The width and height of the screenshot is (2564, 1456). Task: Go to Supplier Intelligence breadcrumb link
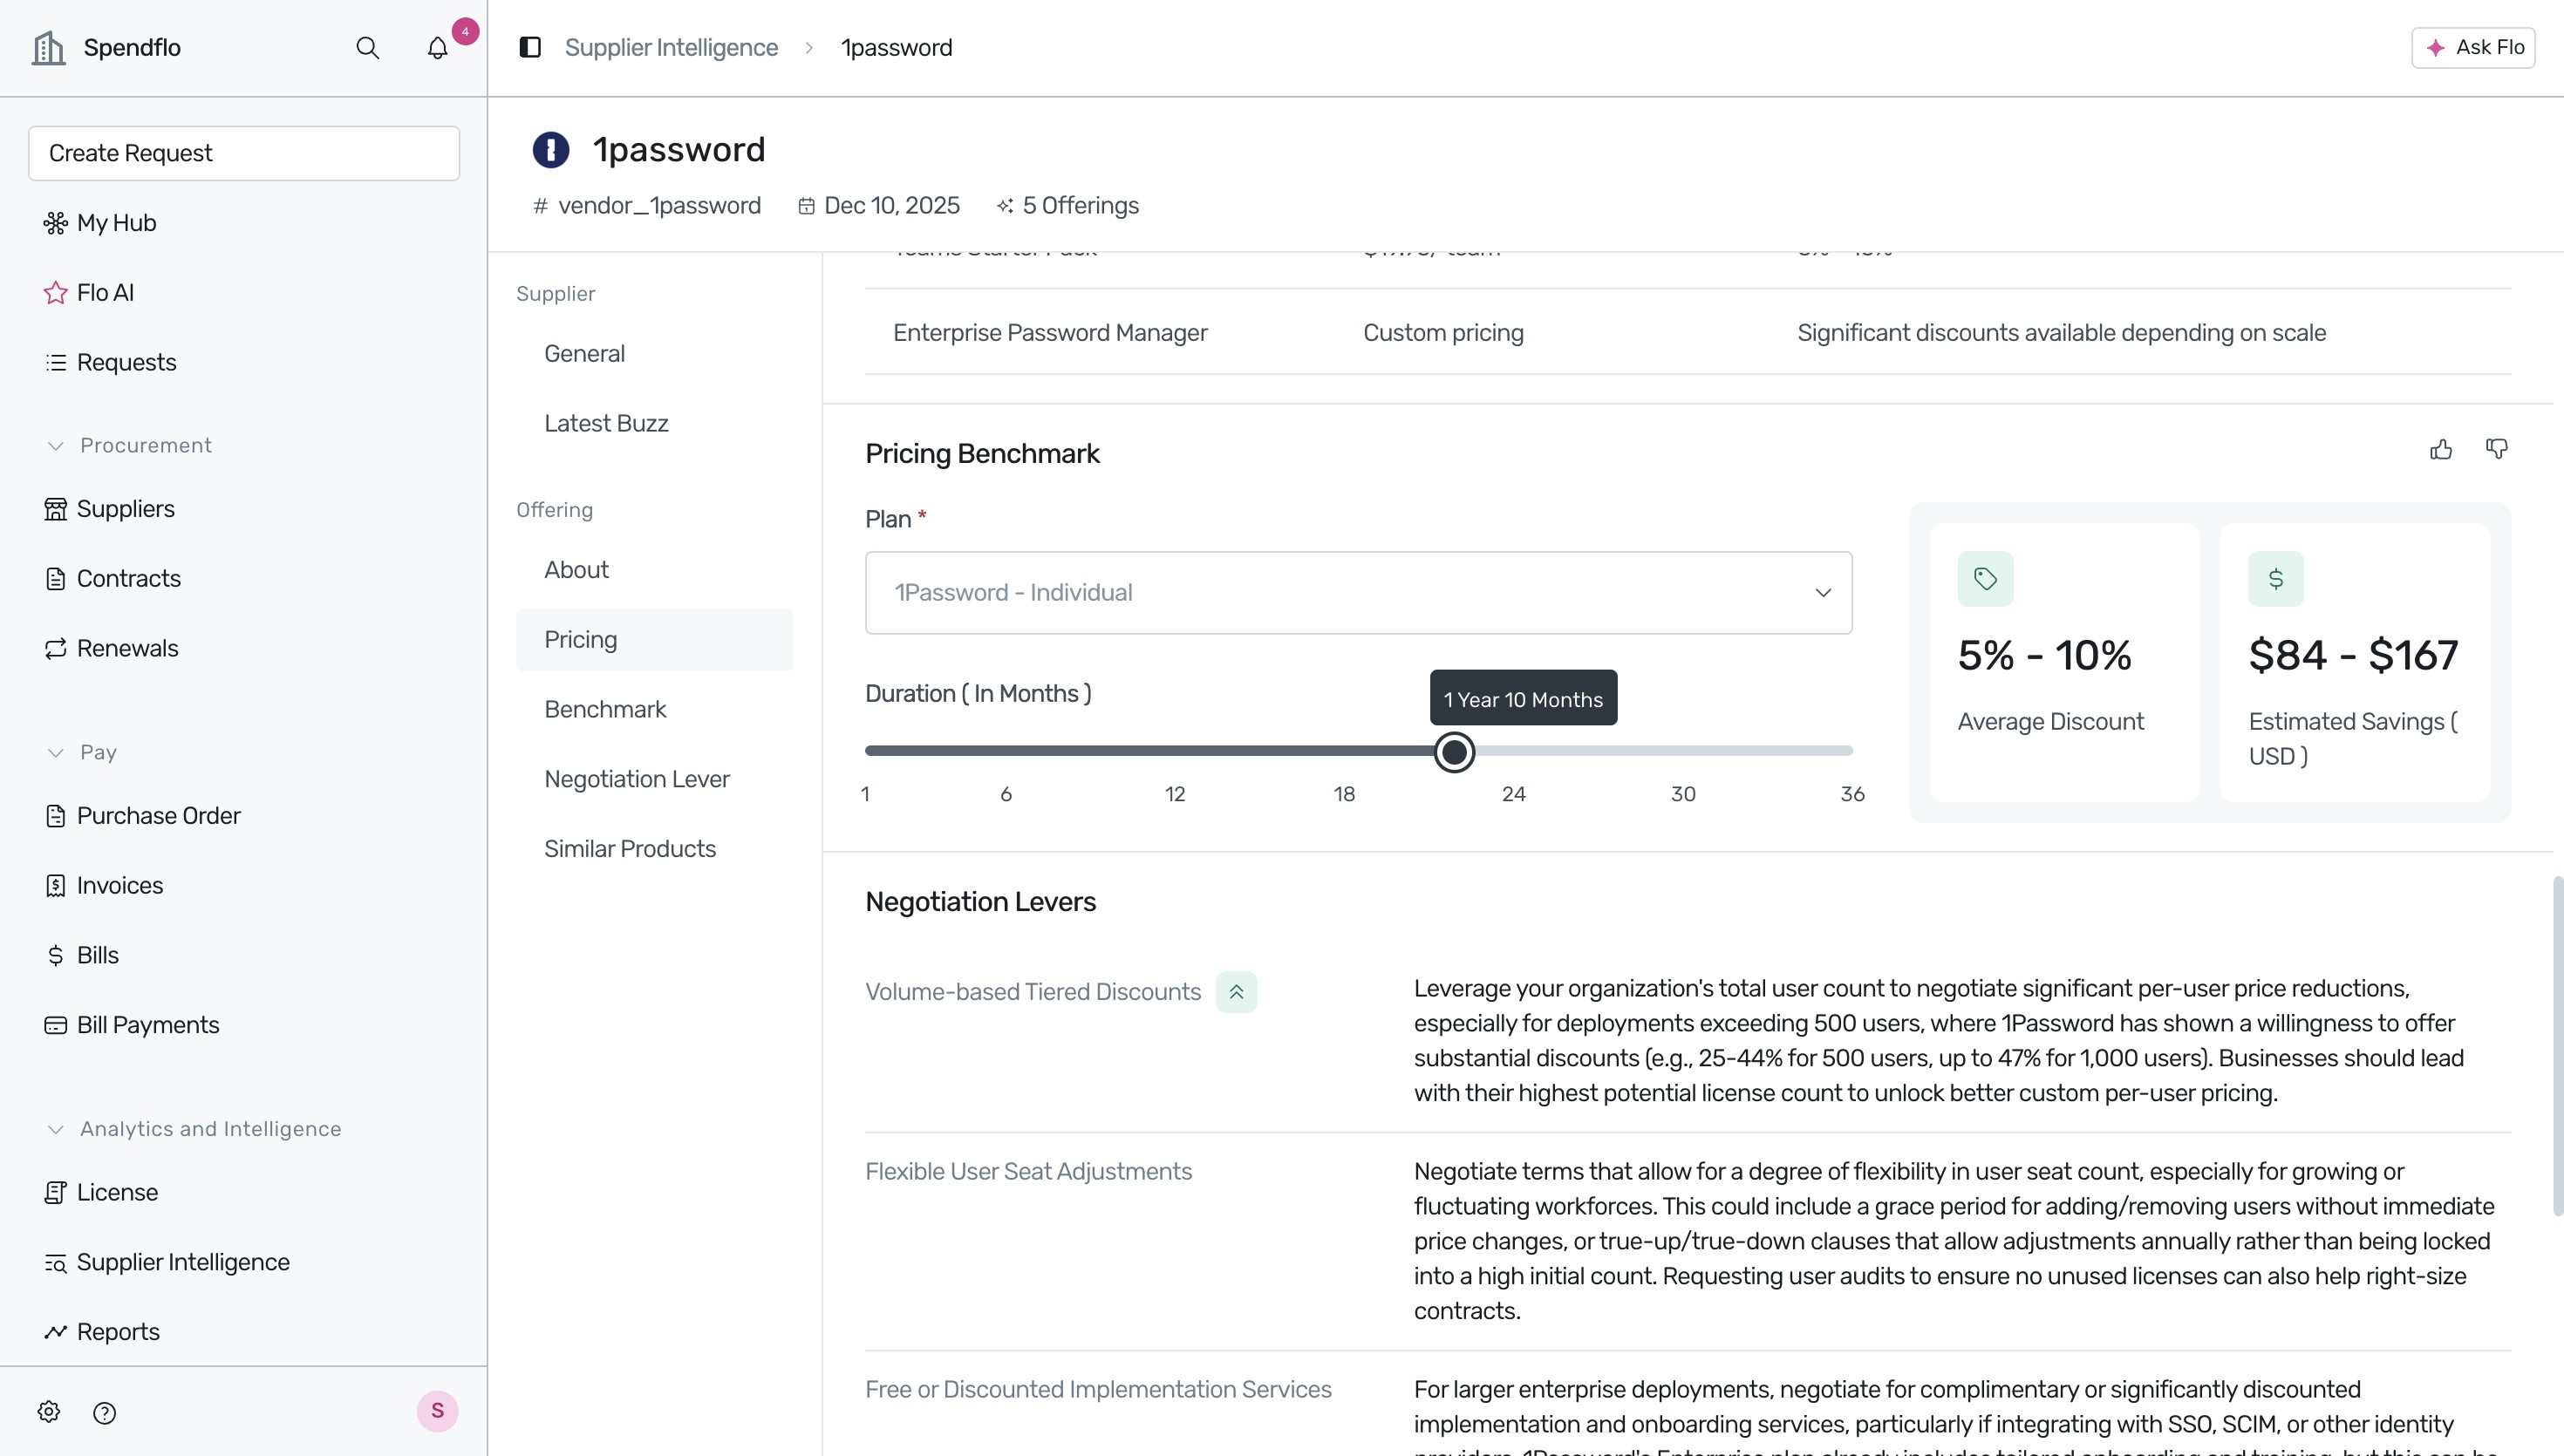tap(671, 48)
